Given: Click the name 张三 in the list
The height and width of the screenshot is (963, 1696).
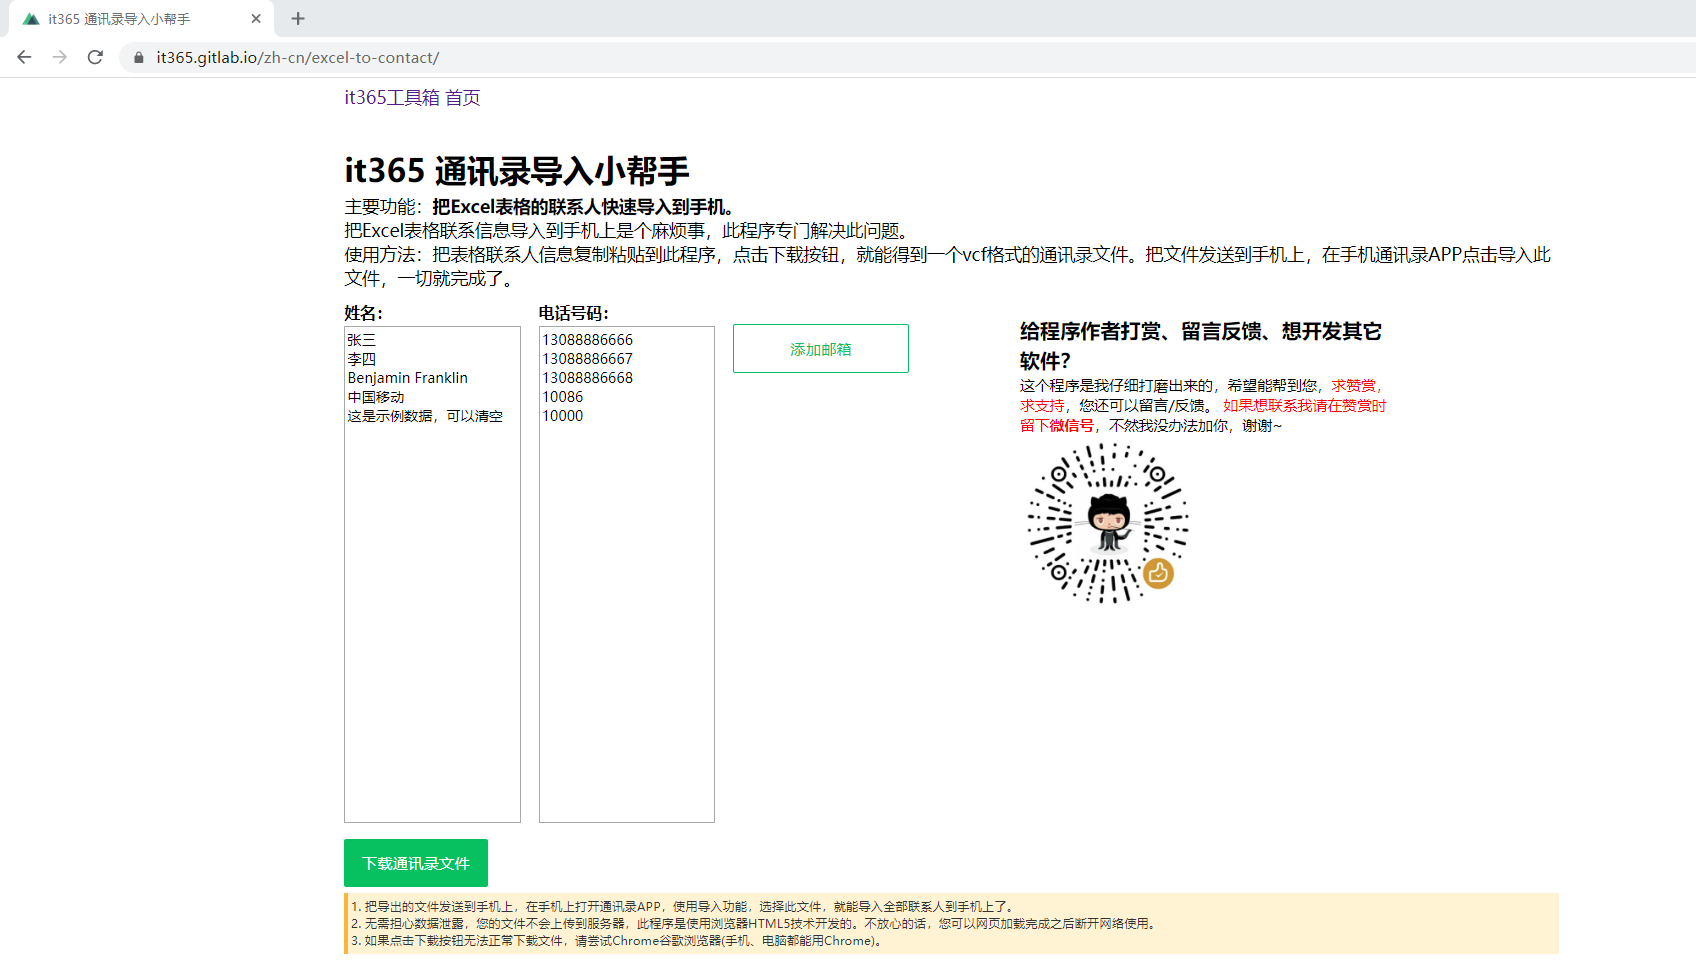Looking at the screenshot, I should pyautogui.click(x=362, y=340).
